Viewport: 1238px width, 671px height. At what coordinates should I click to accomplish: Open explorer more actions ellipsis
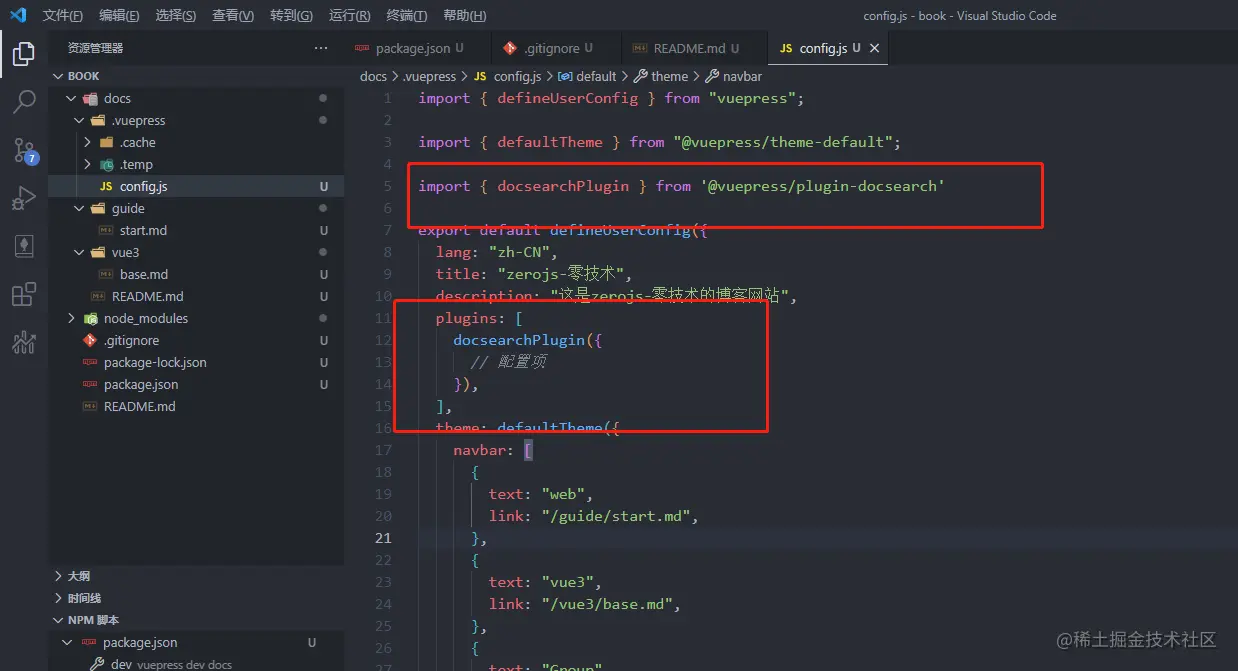point(321,48)
